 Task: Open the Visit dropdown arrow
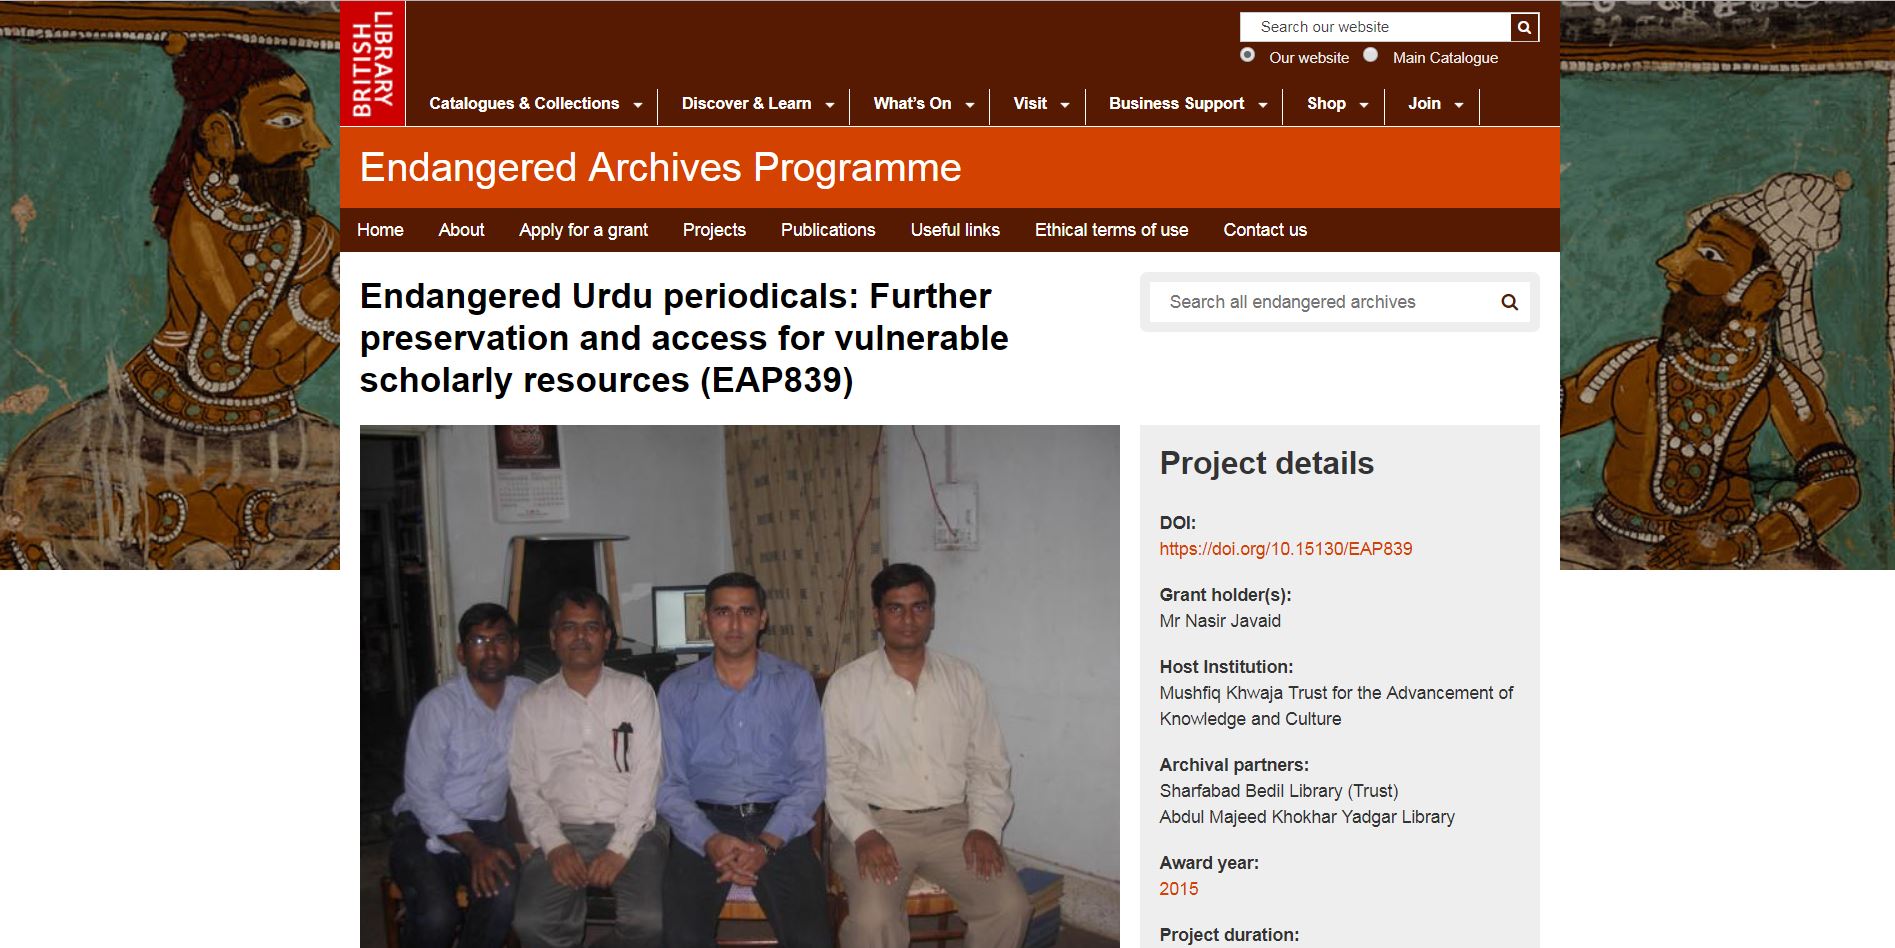pos(1064,104)
